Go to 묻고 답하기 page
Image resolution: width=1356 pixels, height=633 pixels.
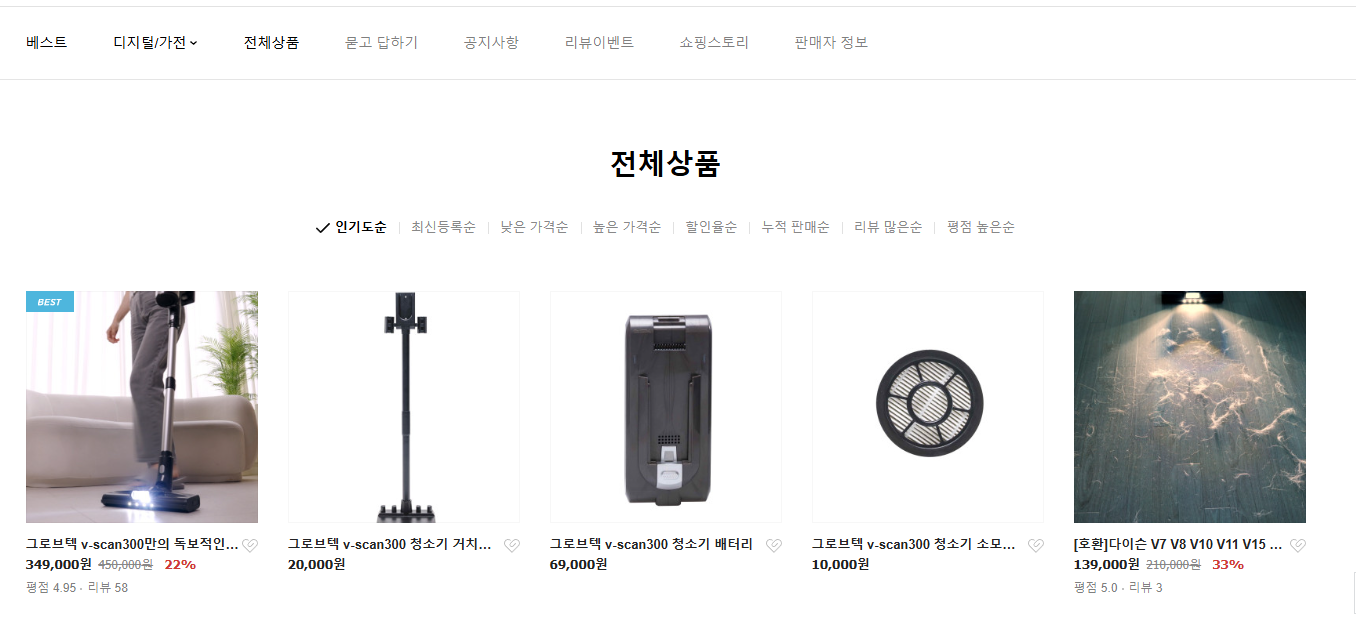pyautogui.click(x=381, y=43)
